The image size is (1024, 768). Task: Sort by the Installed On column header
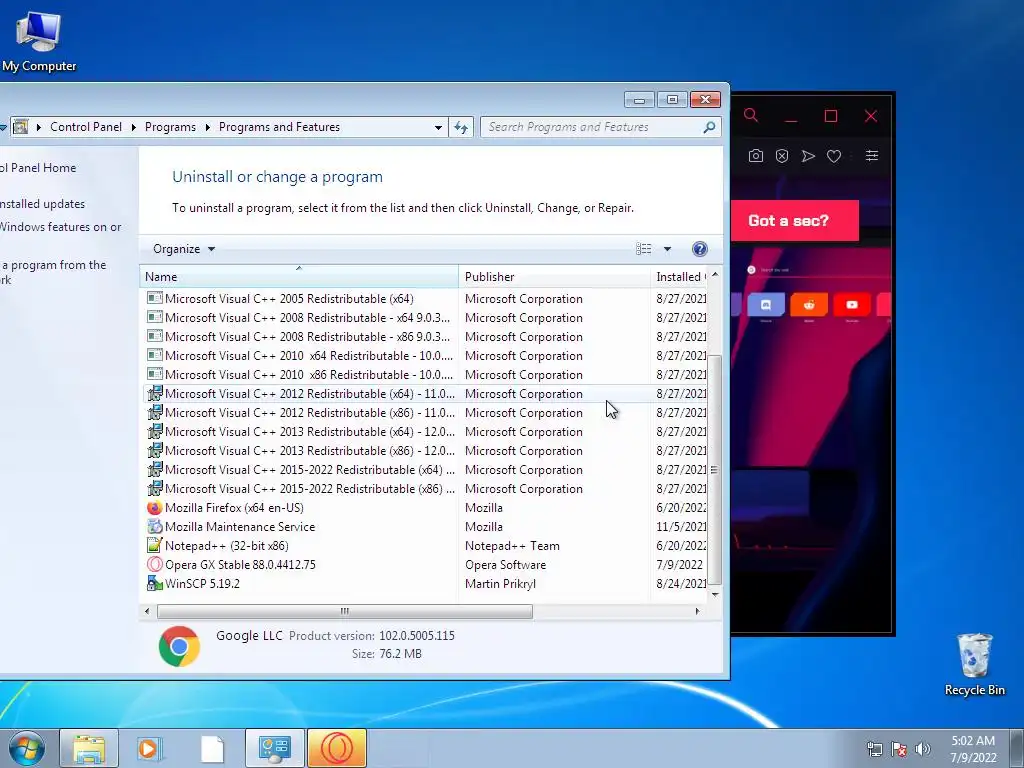[x=680, y=276]
